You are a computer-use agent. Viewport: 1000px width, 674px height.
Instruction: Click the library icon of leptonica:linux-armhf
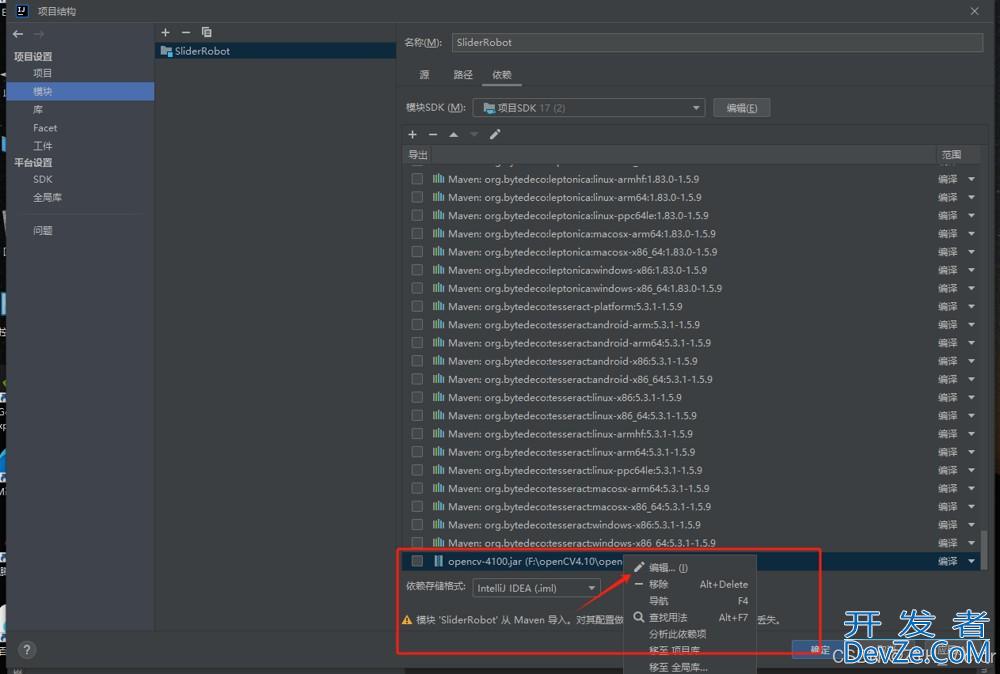click(x=438, y=179)
